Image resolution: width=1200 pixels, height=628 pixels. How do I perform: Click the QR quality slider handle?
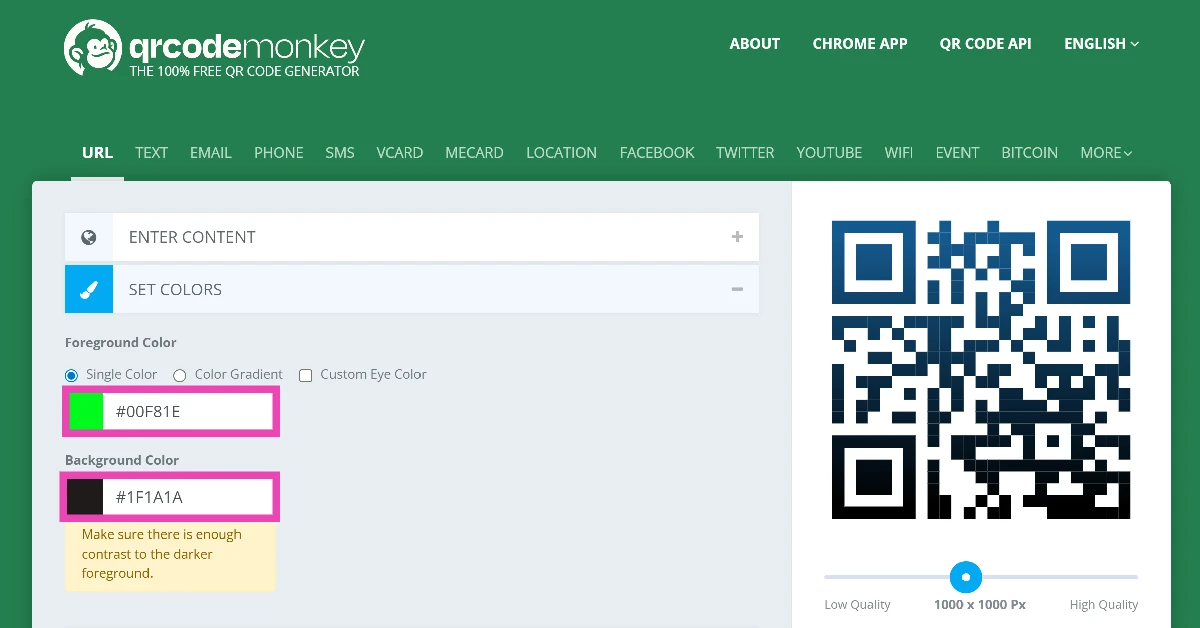point(965,577)
